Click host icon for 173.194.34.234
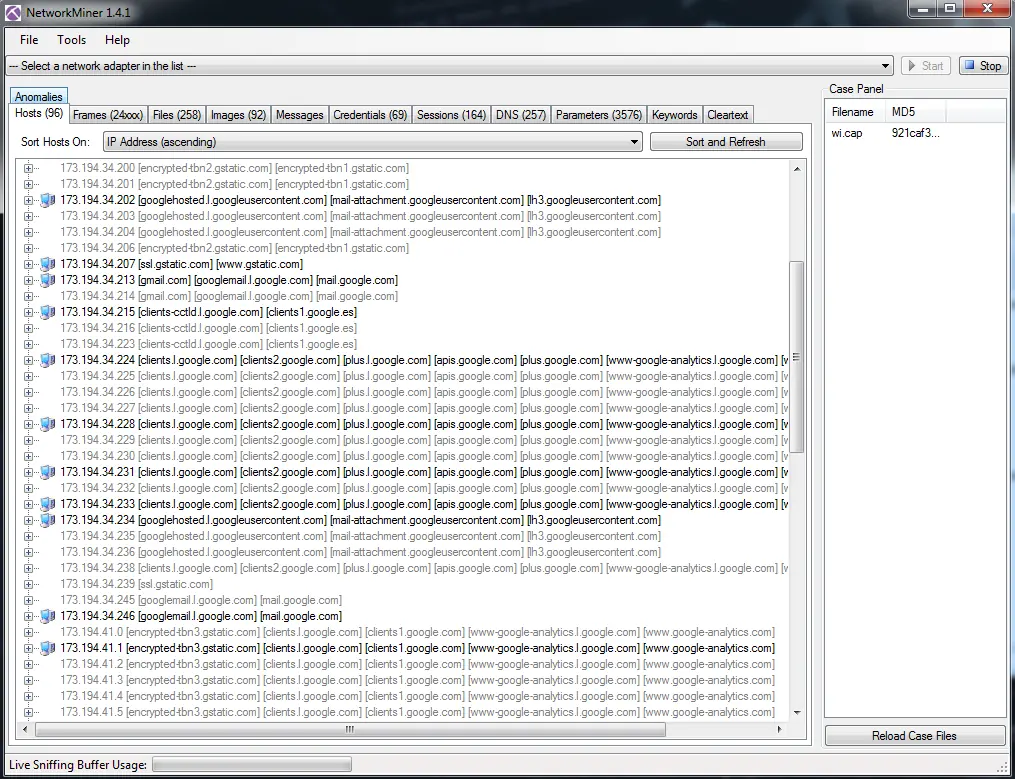 pyautogui.click(x=47, y=520)
